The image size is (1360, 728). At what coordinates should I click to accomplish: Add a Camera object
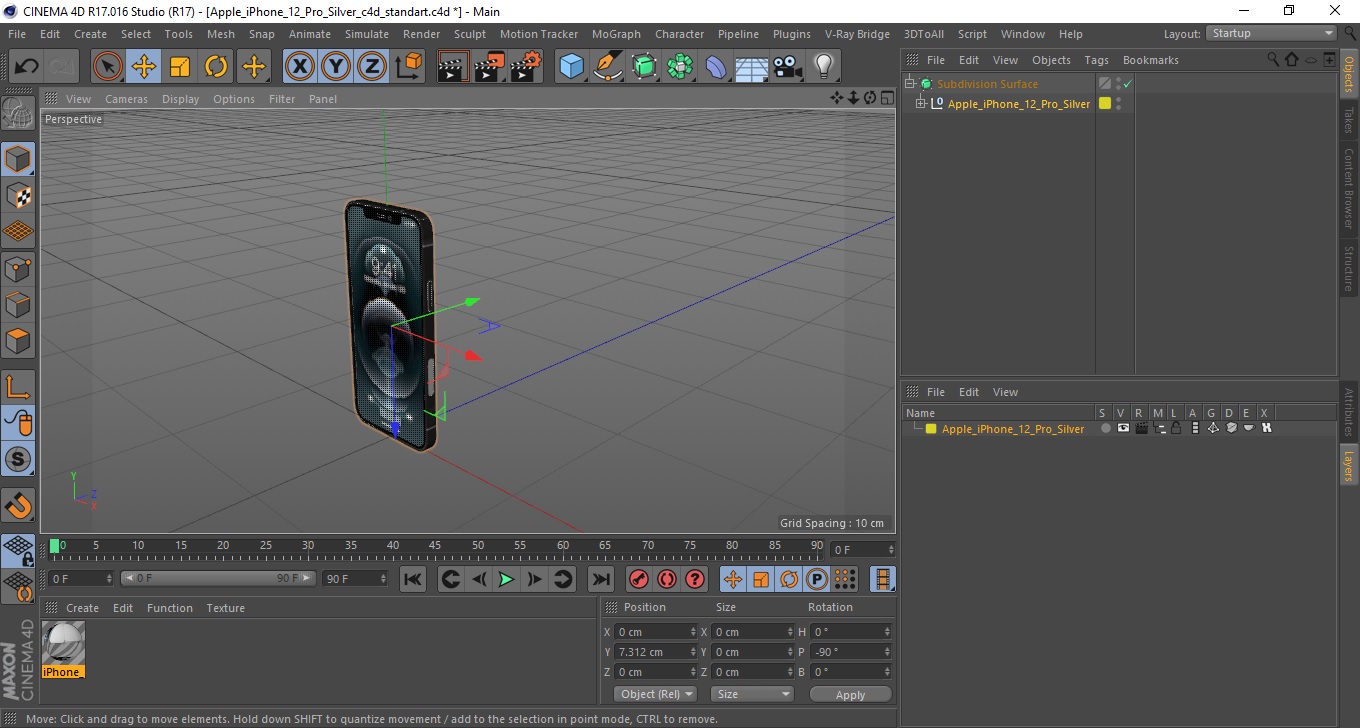tap(787, 67)
